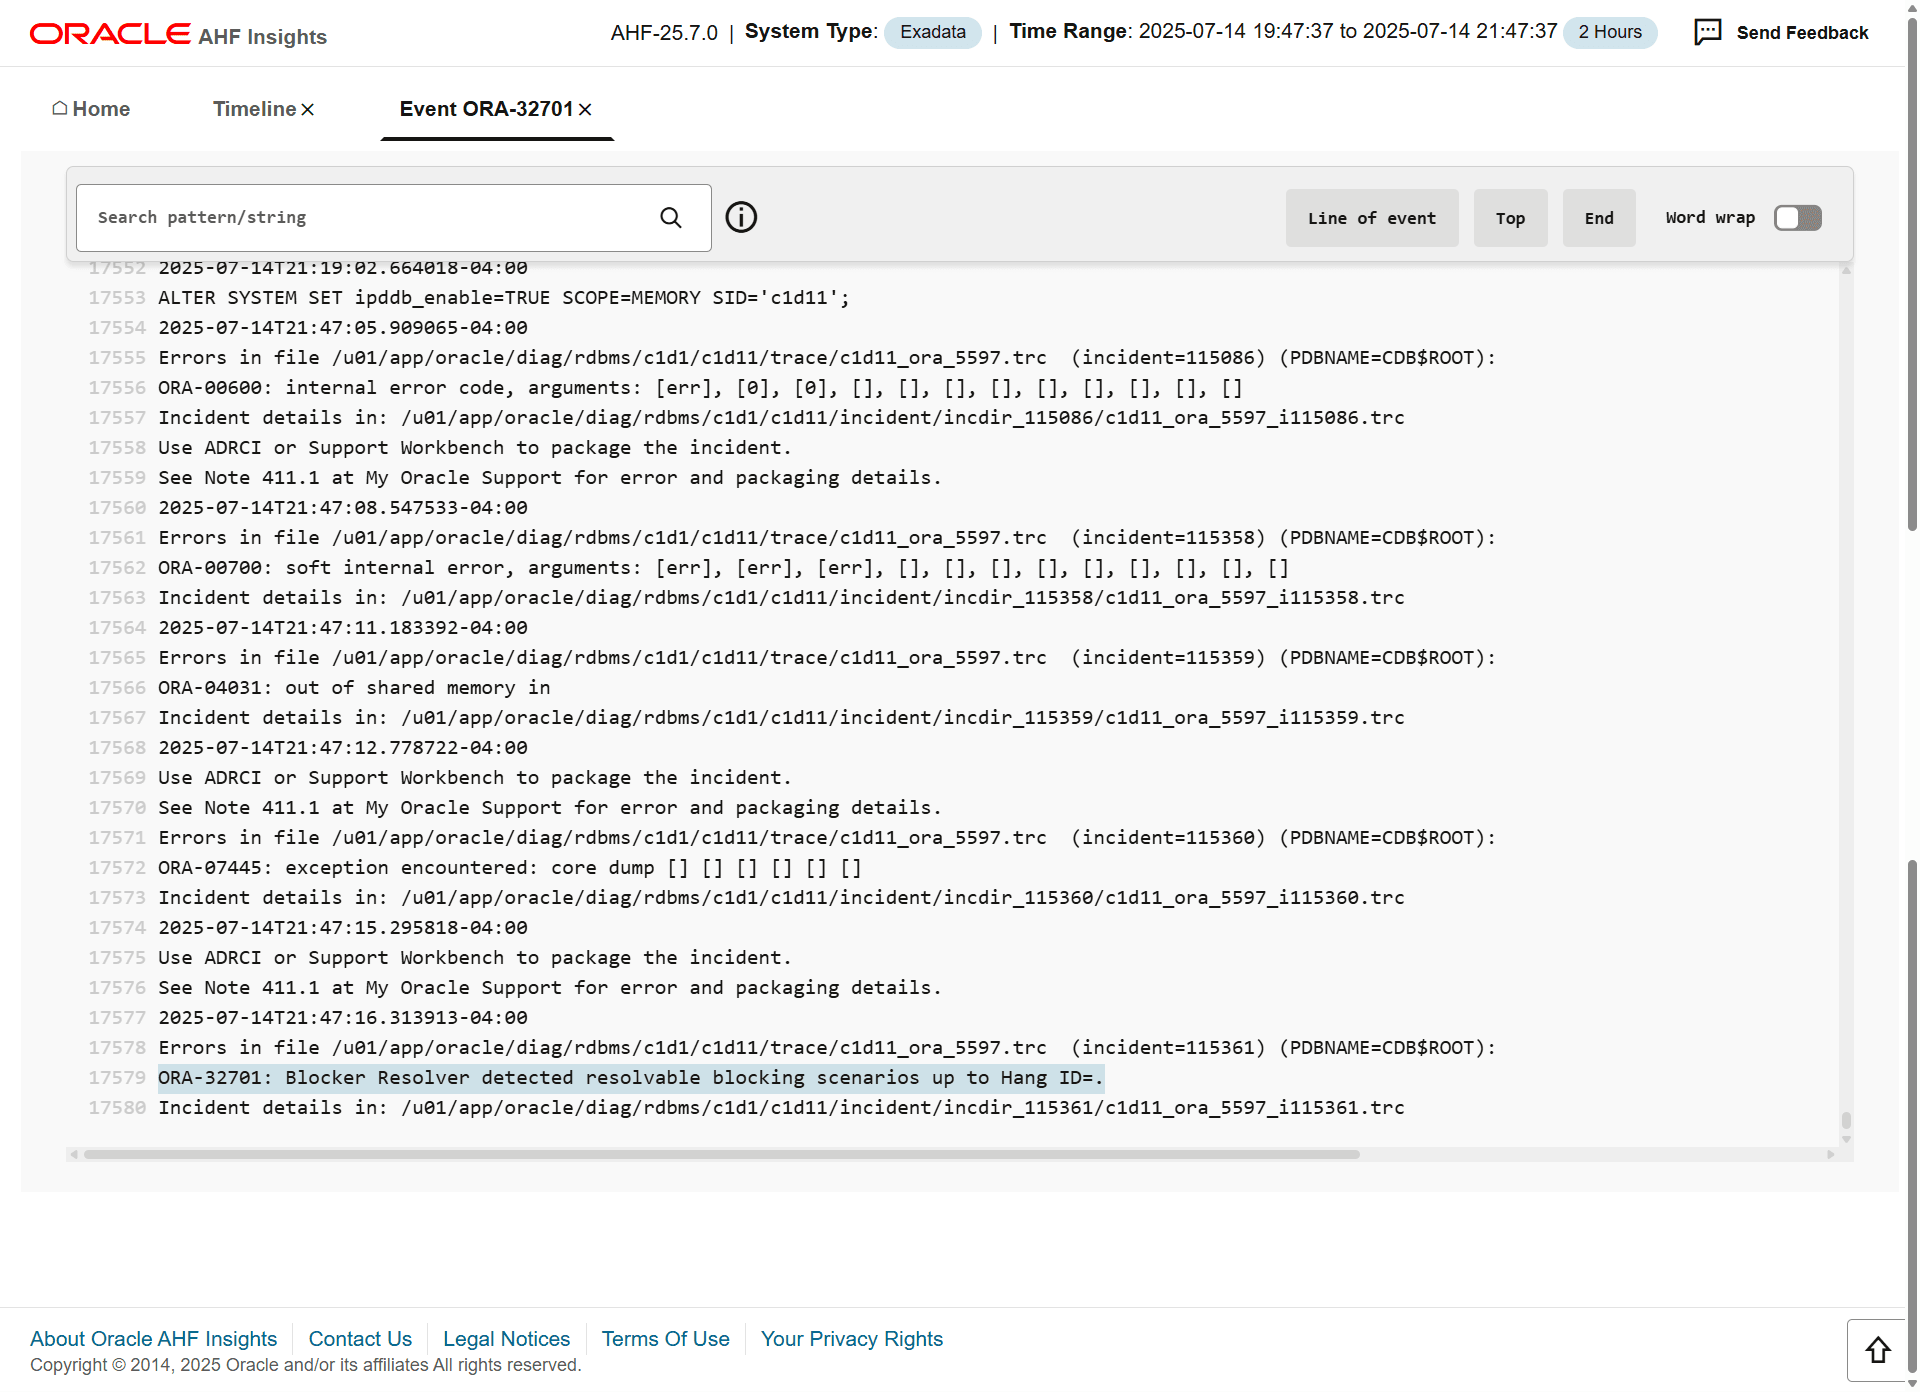
Task: Click the incident=115361 Errors in file line
Action: [x=826, y=1048]
